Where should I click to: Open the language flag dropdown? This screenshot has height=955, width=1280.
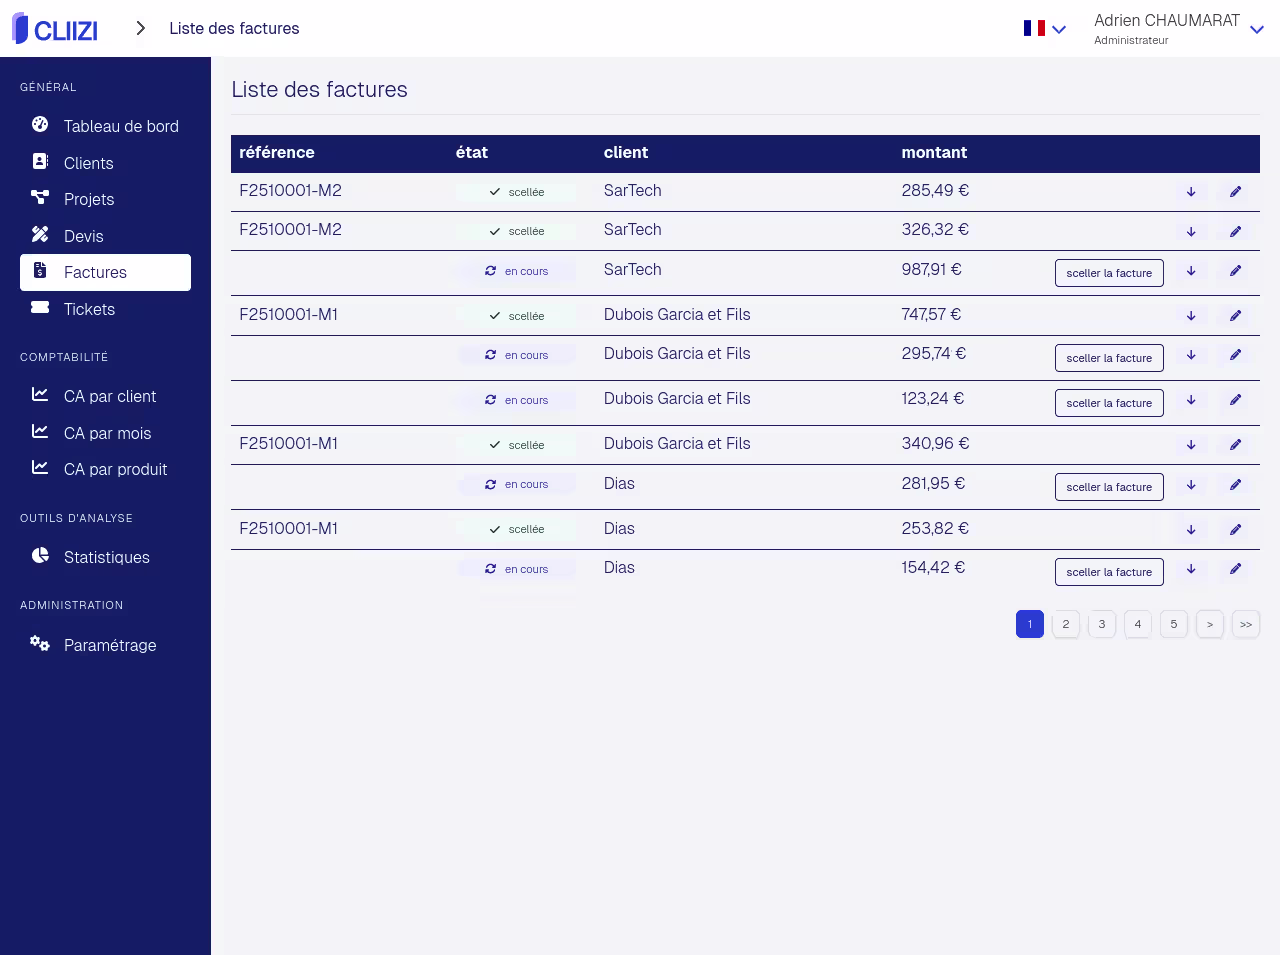pyautogui.click(x=1044, y=29)
